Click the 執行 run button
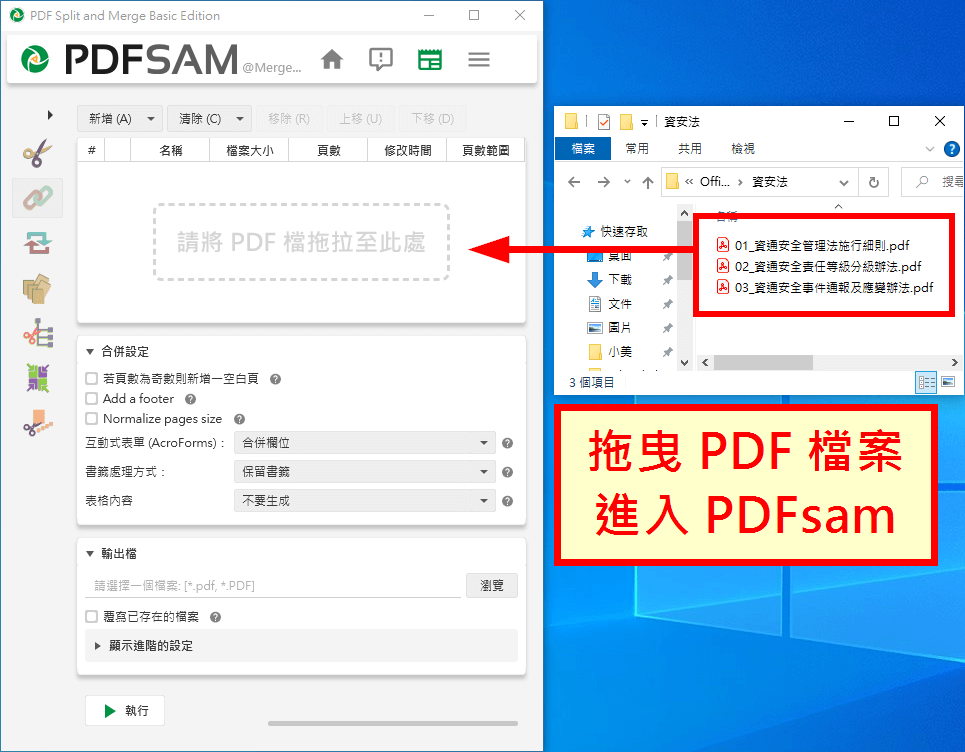Image resolution: width=965 pixels, height=752 pixels. click(125, 711)
